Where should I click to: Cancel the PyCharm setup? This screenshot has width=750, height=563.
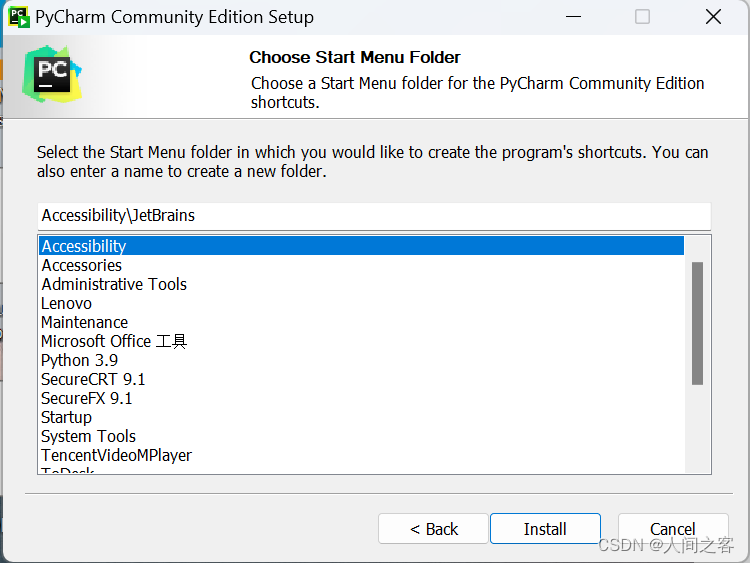click(673, 529)
